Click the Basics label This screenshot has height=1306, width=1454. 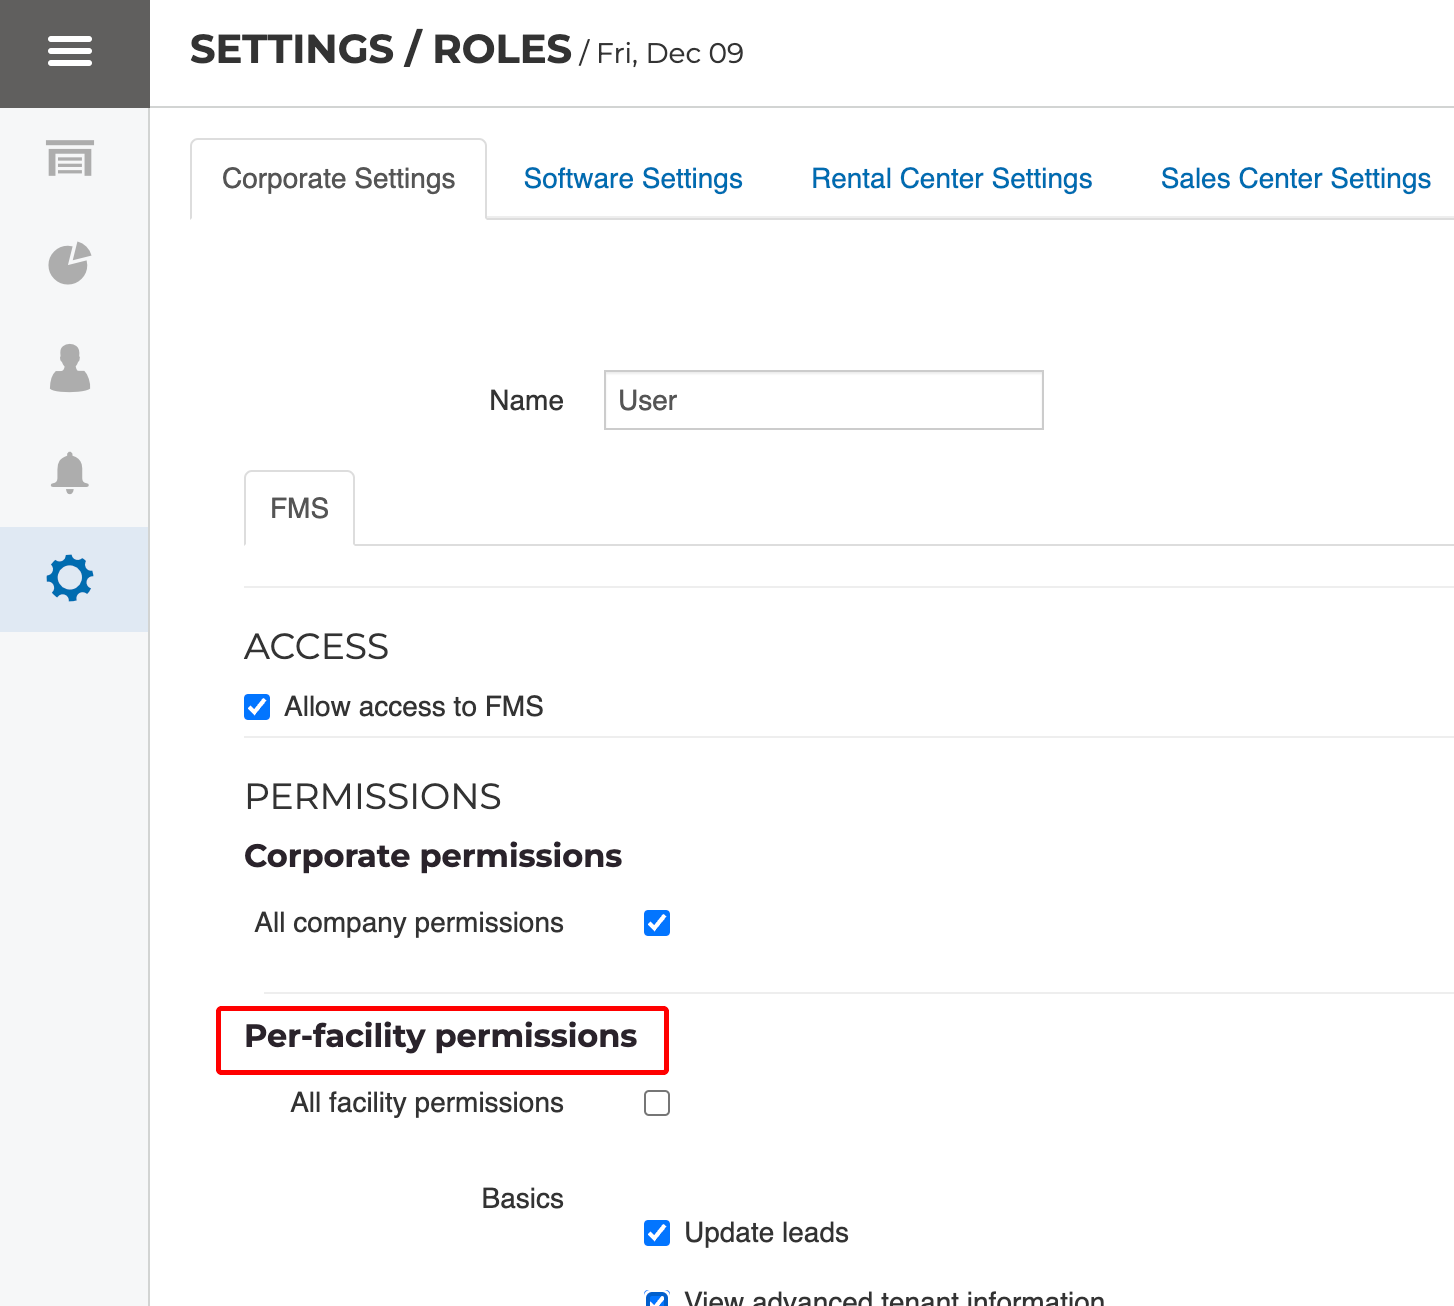(x=523, y=1198)
